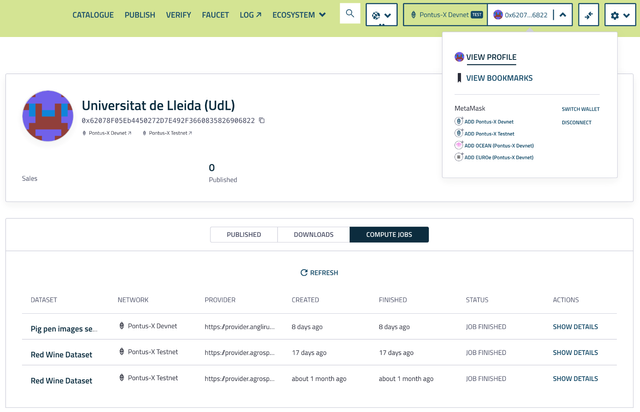This screenshot has width=640, height=412.
Task: Copy the wallet address with copy icon
Action: pyautogui.click(x=262, y=120)
